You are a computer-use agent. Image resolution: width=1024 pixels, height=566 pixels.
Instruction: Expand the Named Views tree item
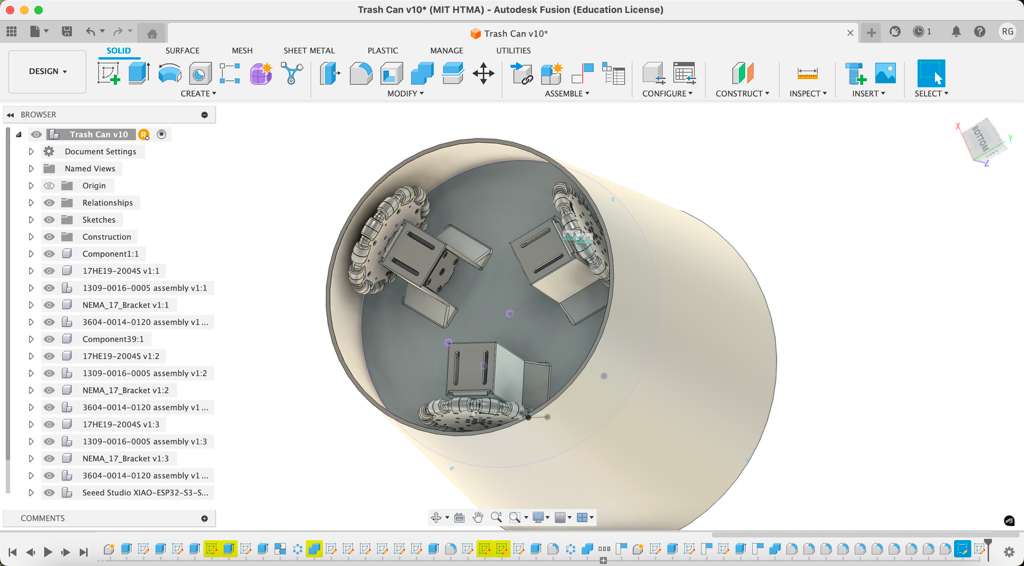(x=31, y=169)
